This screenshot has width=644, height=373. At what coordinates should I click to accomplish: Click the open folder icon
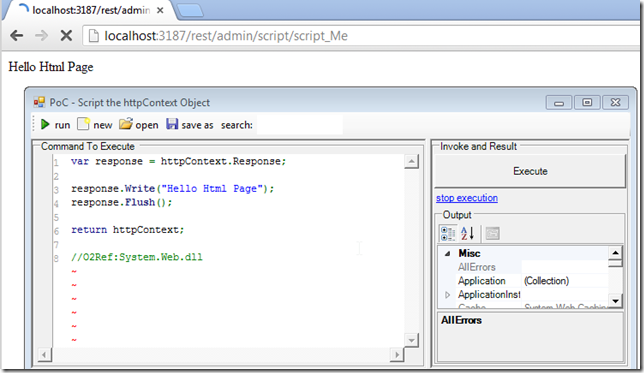pos(126,124)
